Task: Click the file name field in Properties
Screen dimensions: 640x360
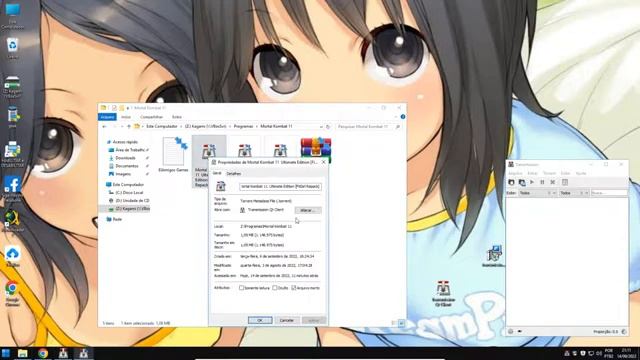Action: [280, 187]
